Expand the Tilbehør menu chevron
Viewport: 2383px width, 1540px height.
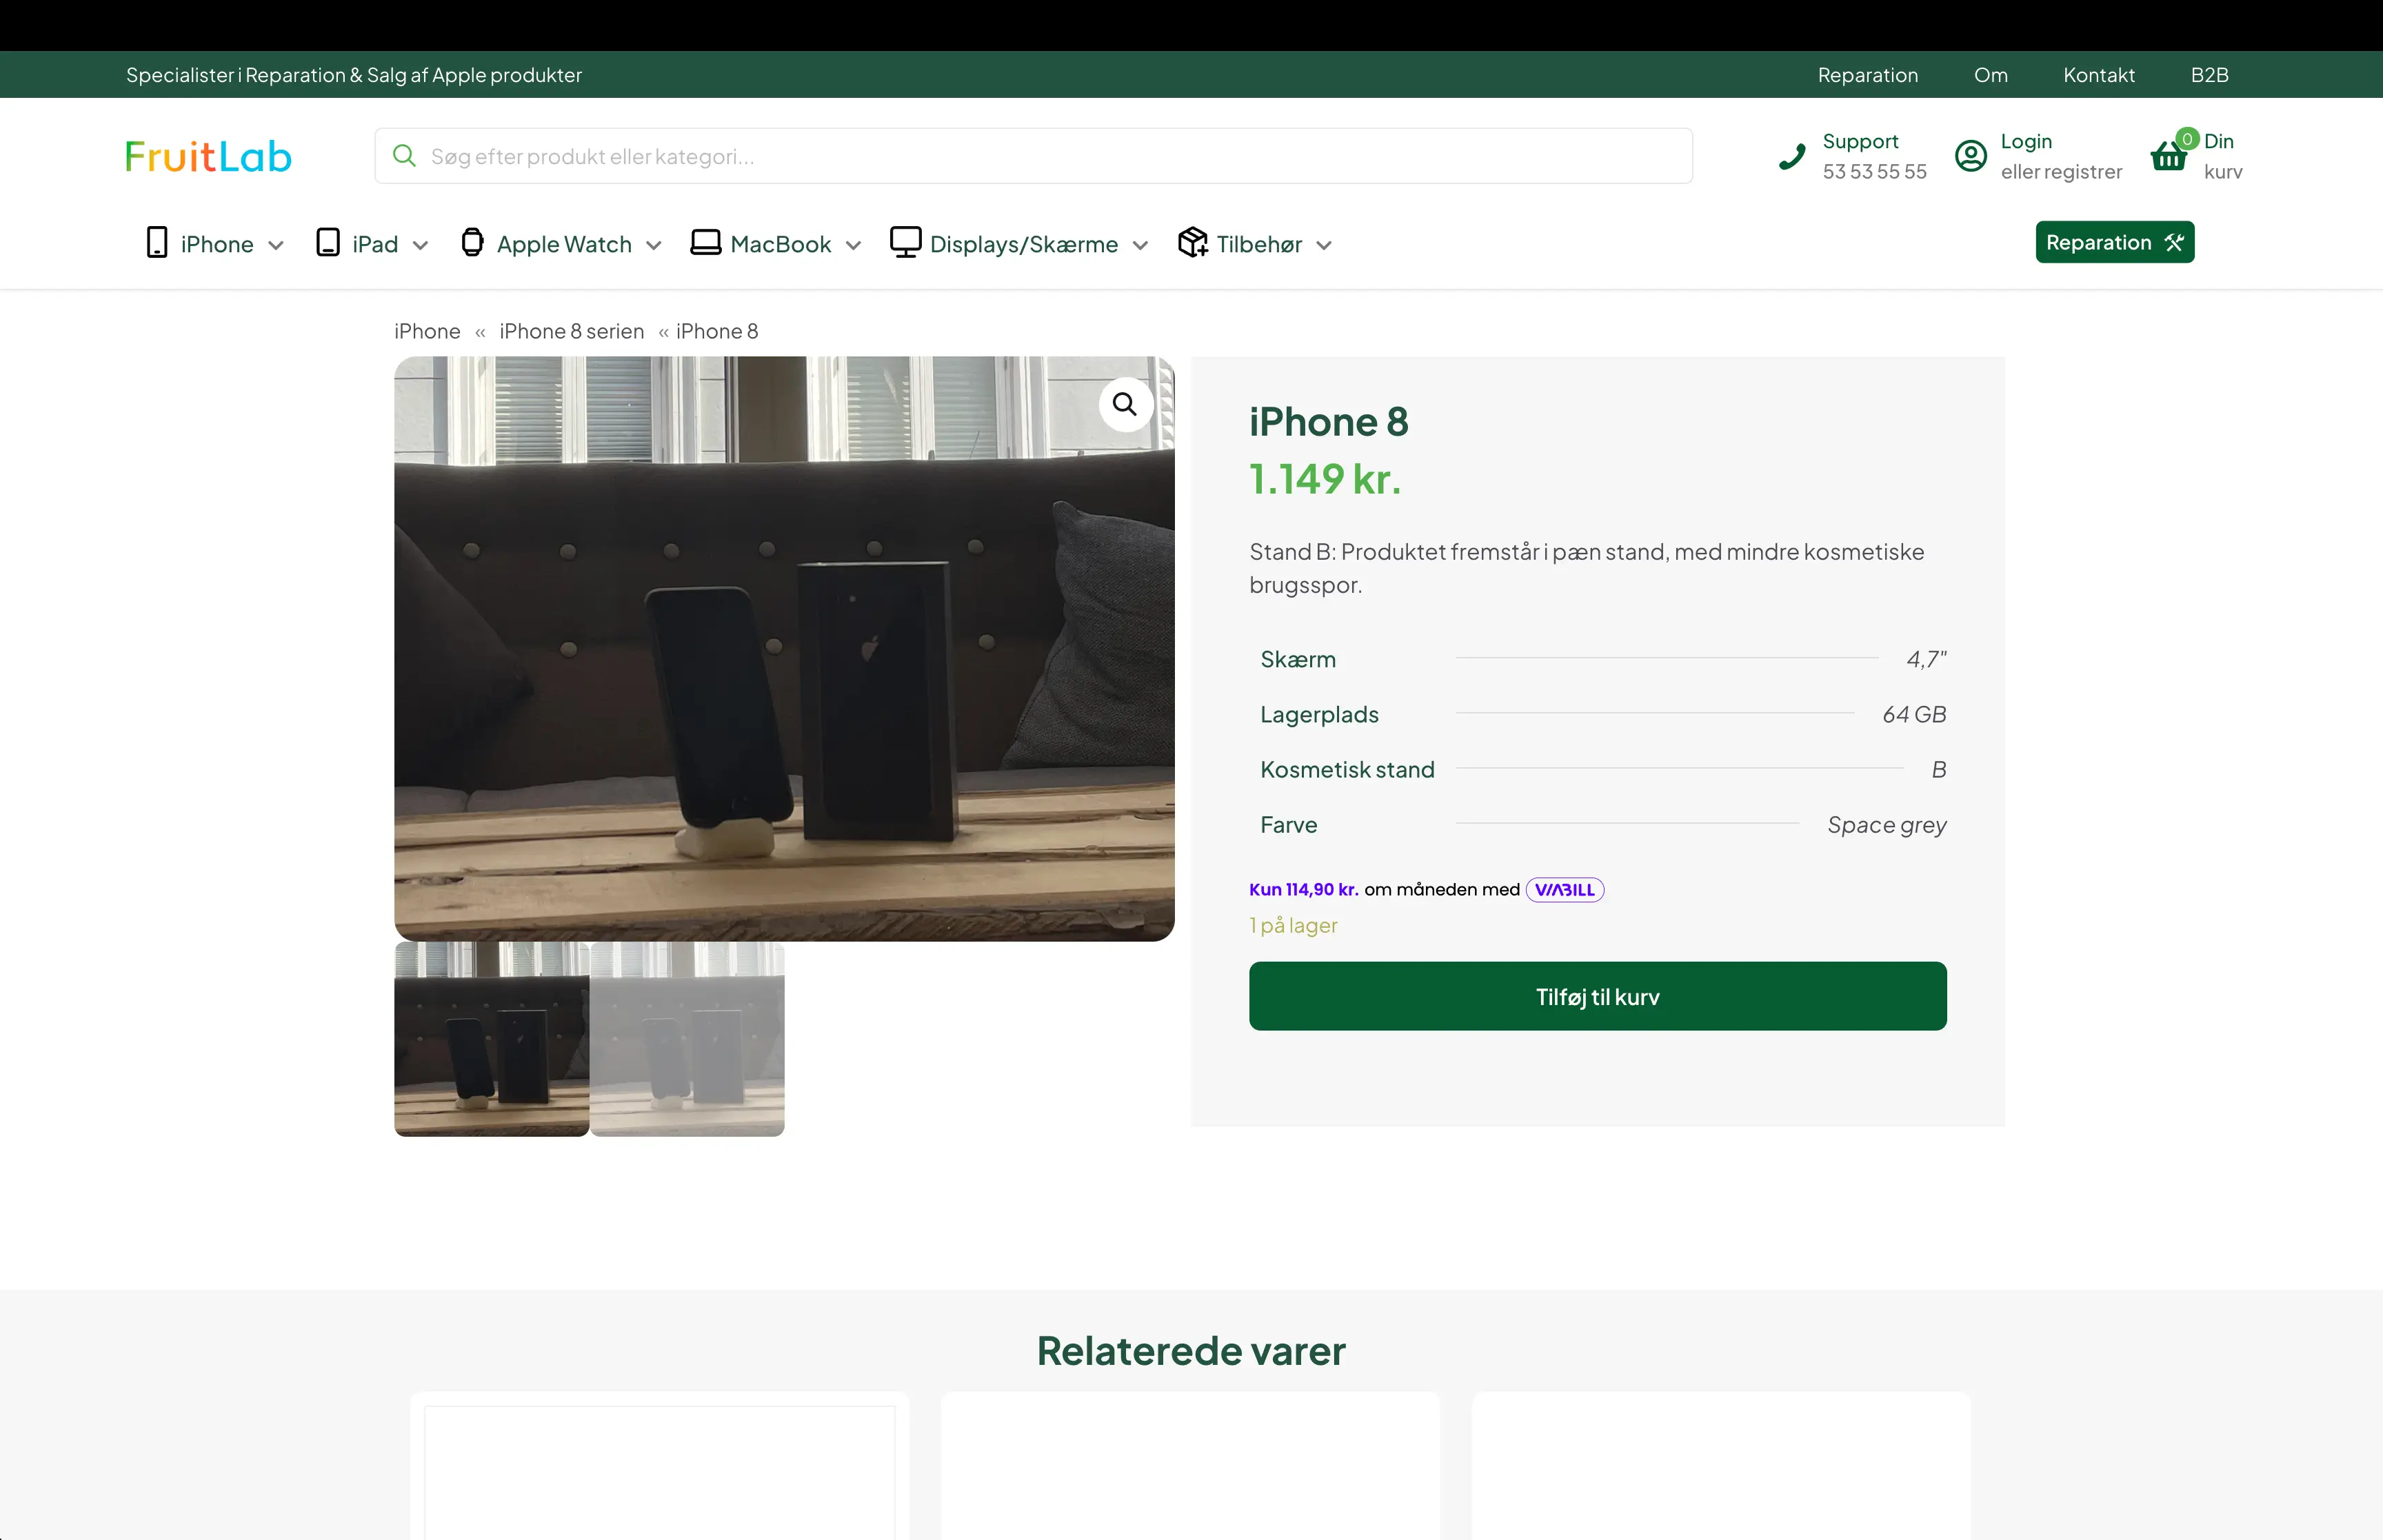click(x=1324, y=246)
